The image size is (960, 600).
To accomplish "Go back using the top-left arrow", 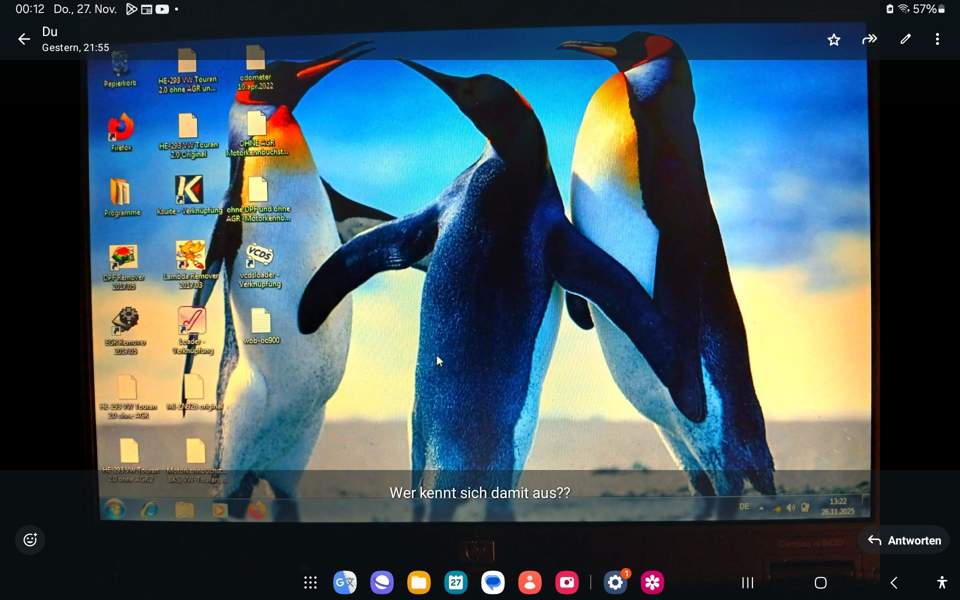I will point(24,39).
